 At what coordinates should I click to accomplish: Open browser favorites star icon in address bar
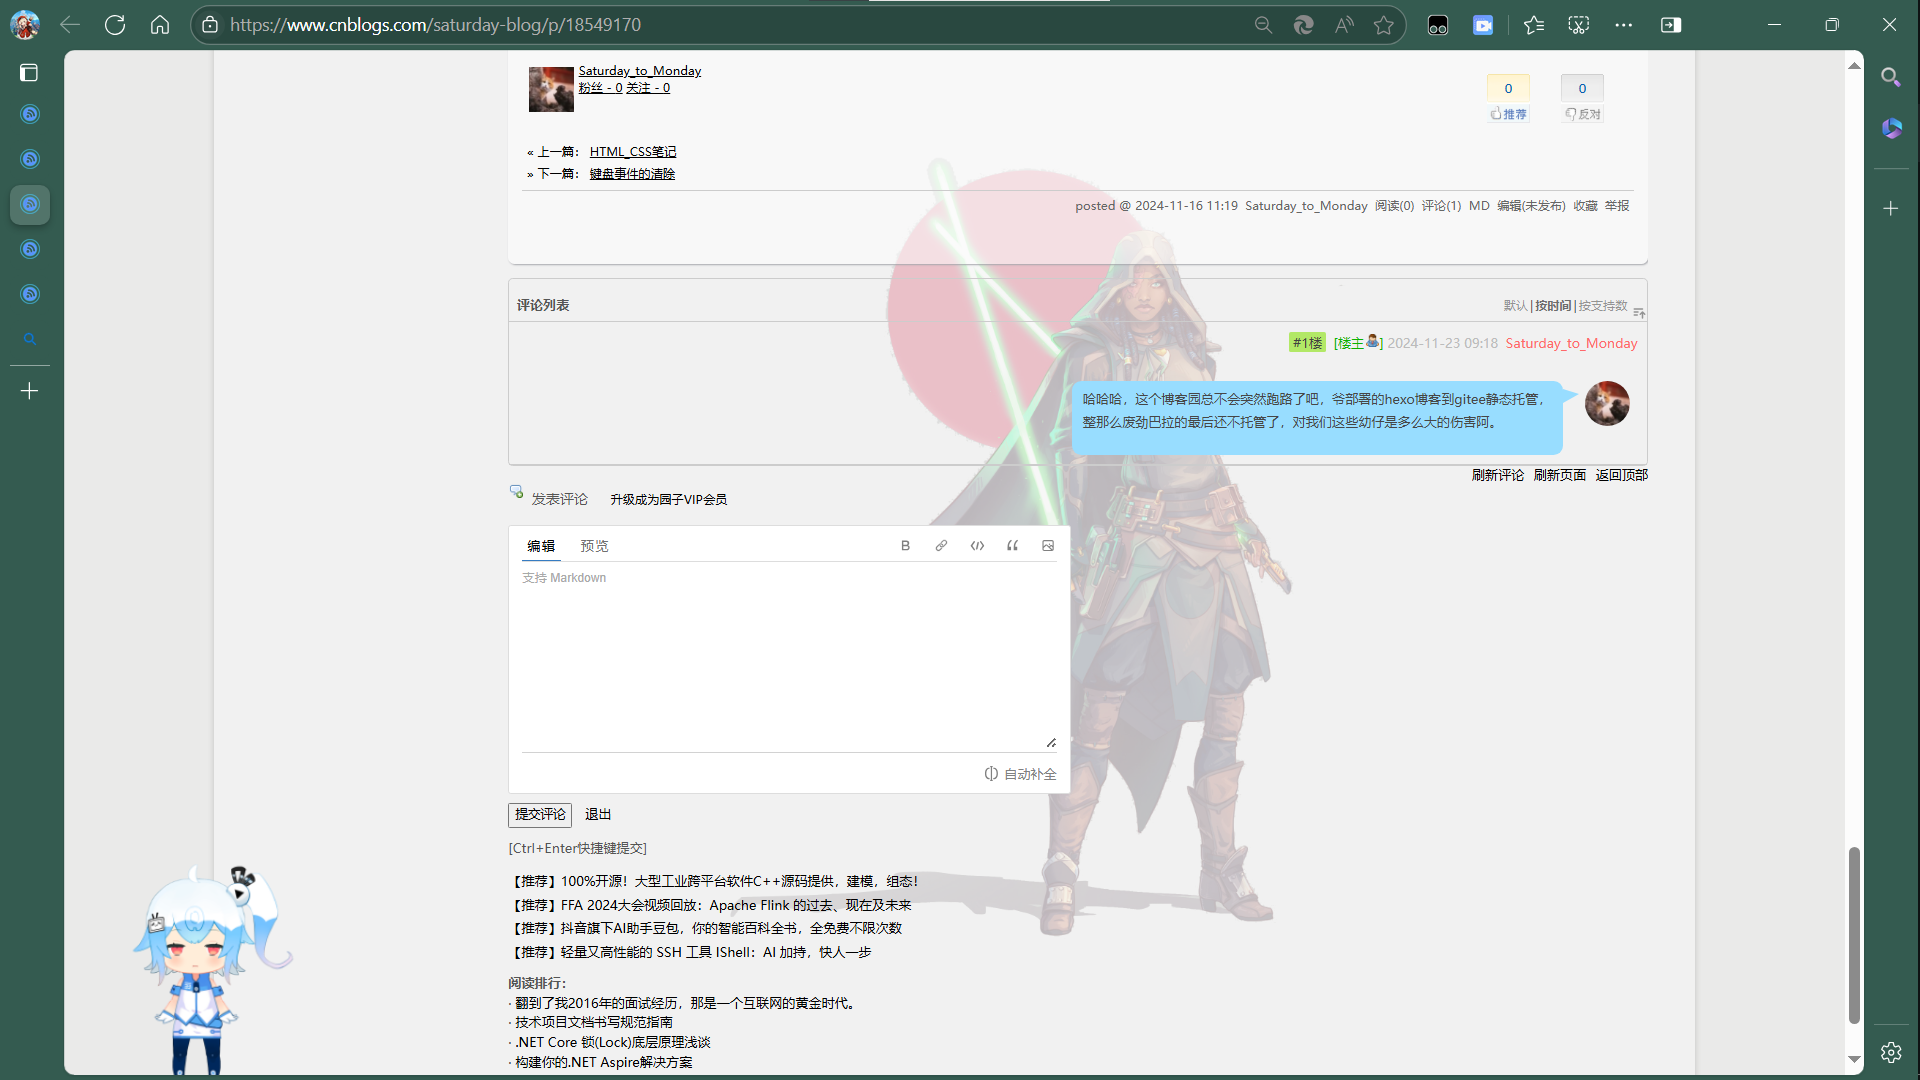(x=1384, y=25)
